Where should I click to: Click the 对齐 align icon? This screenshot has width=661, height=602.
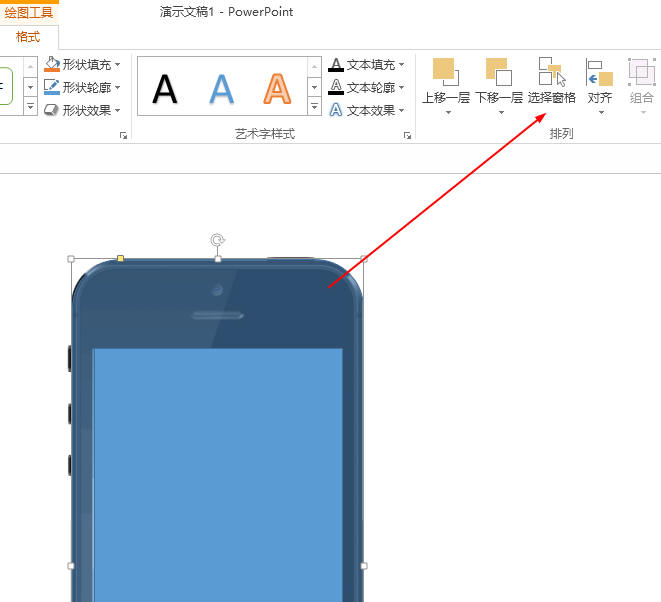599,73
